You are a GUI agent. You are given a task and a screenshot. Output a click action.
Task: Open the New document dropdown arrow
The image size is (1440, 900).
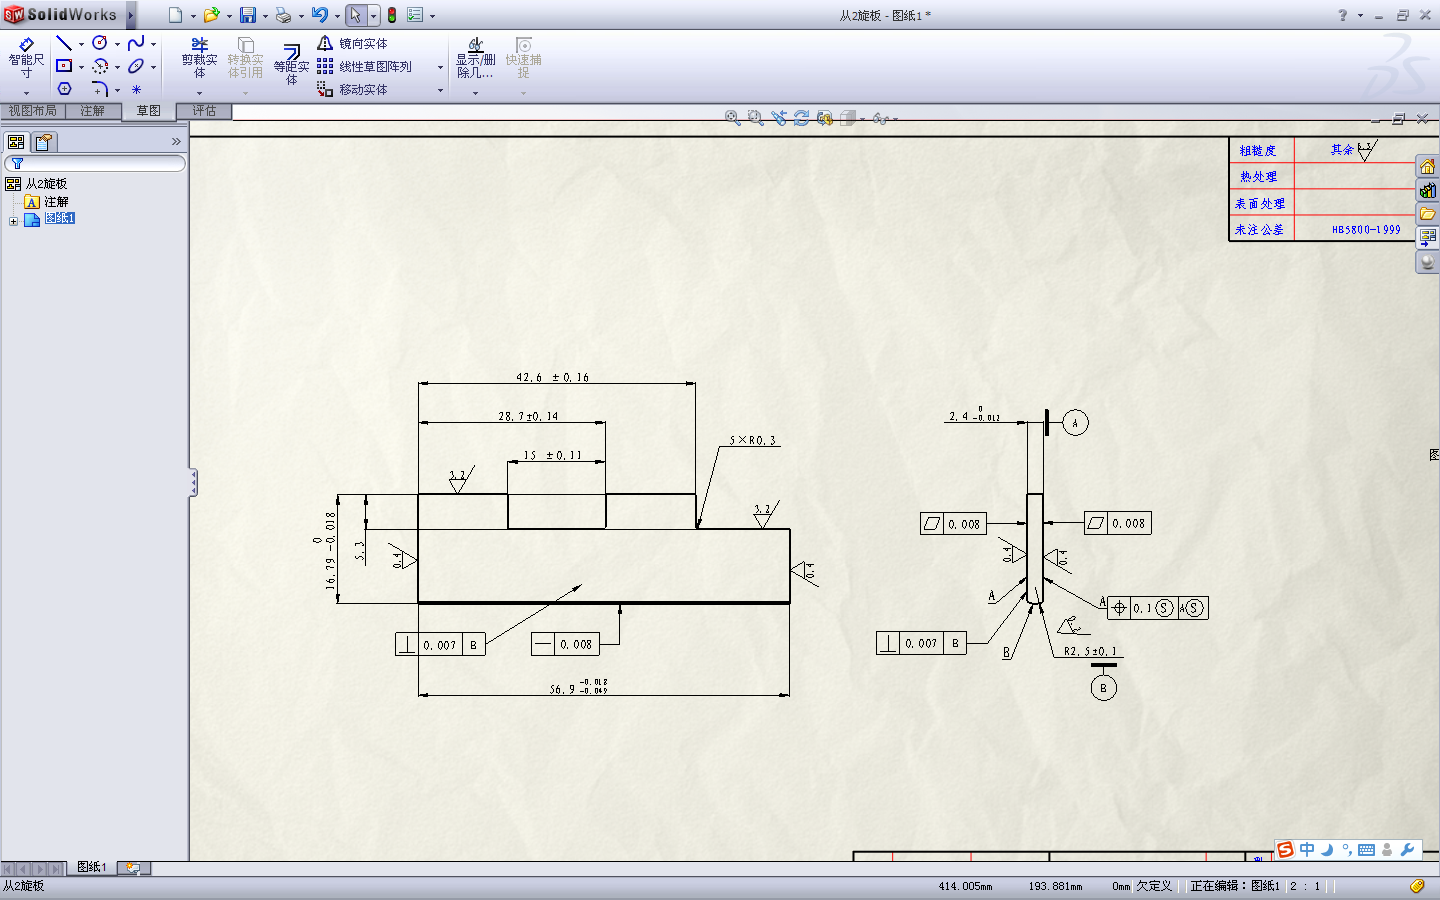(x=193, y=16)
